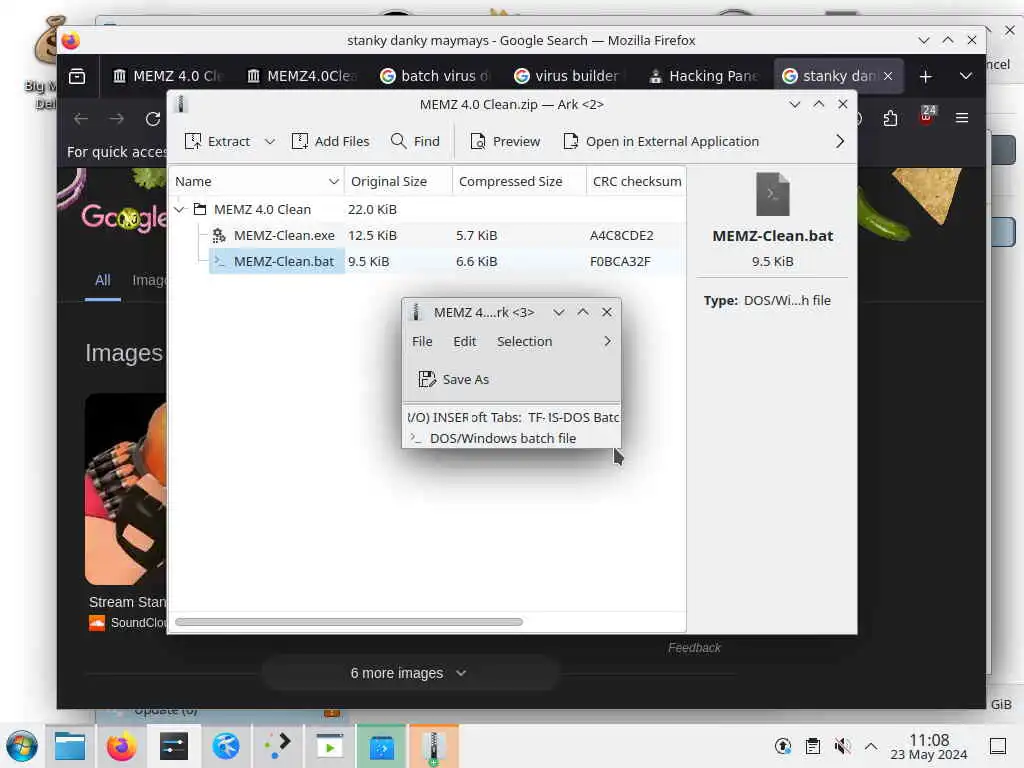The image size is (1024, 768).
Task: Select the MEMZ-Clean.exe file row
Action: [x=428, y=235]
